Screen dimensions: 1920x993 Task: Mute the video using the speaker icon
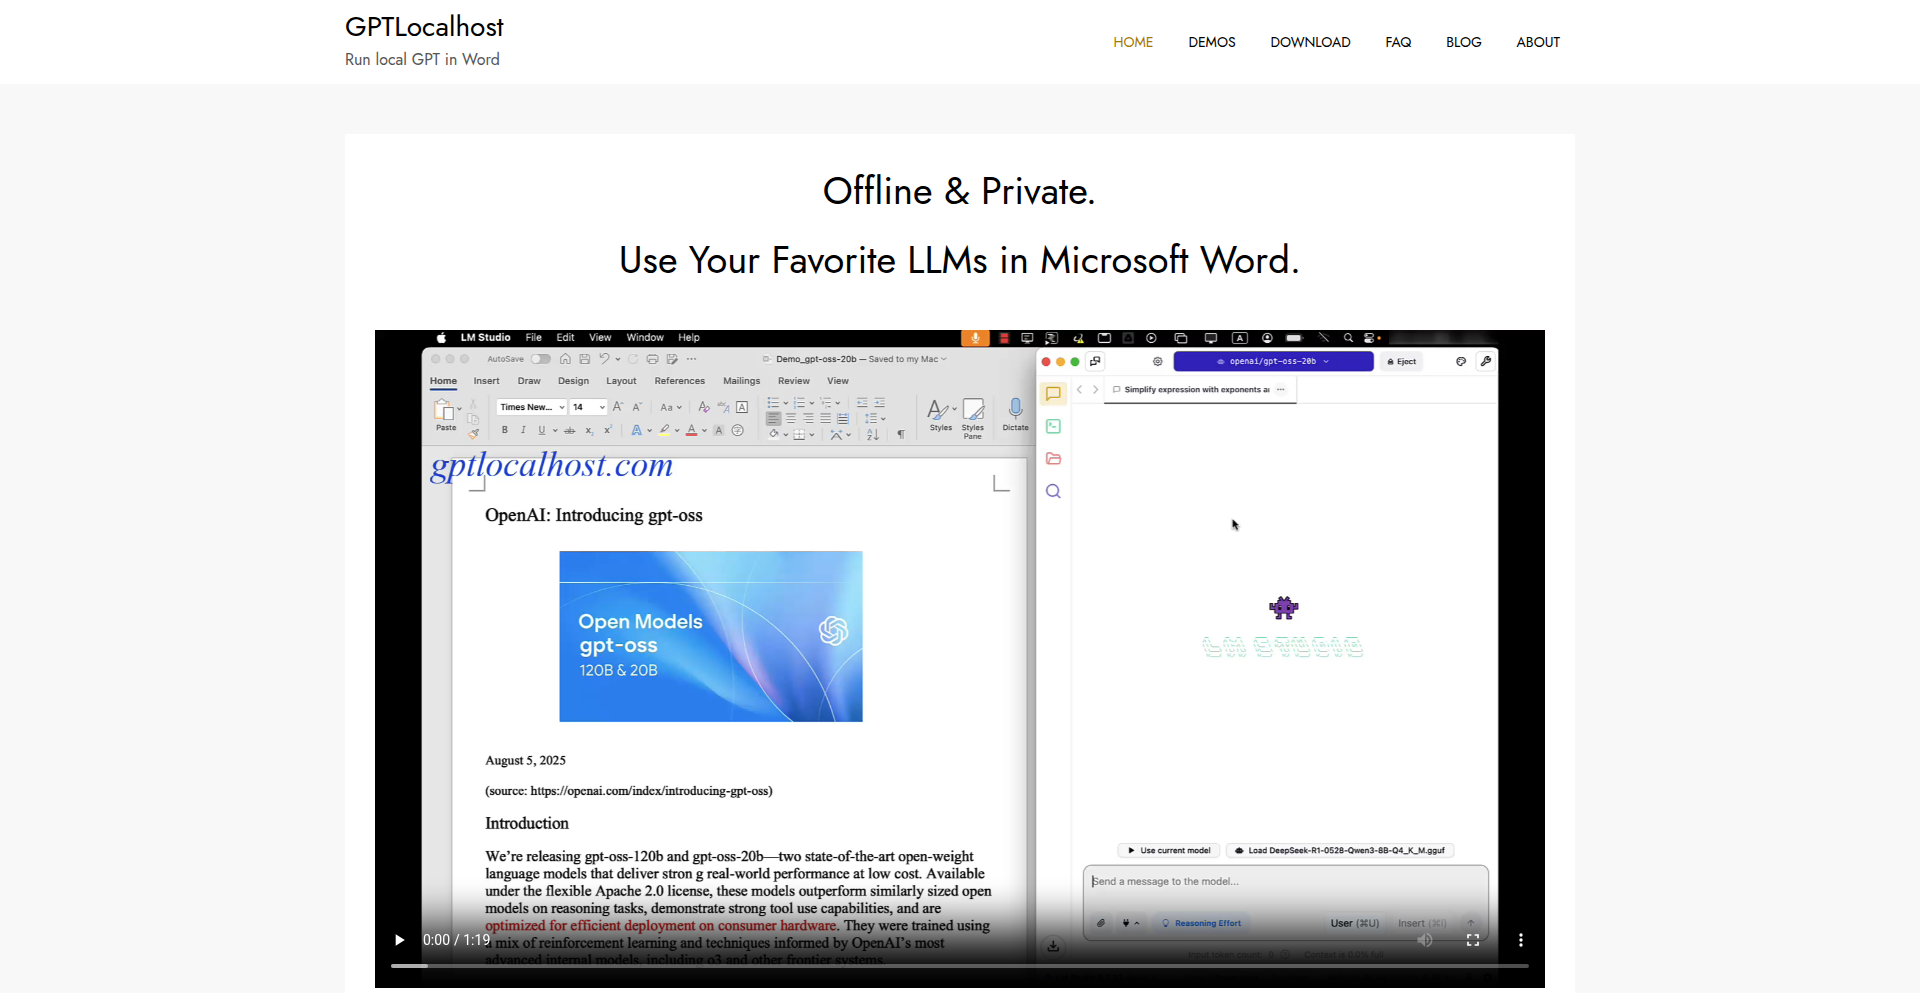(x=1425, y=940)
